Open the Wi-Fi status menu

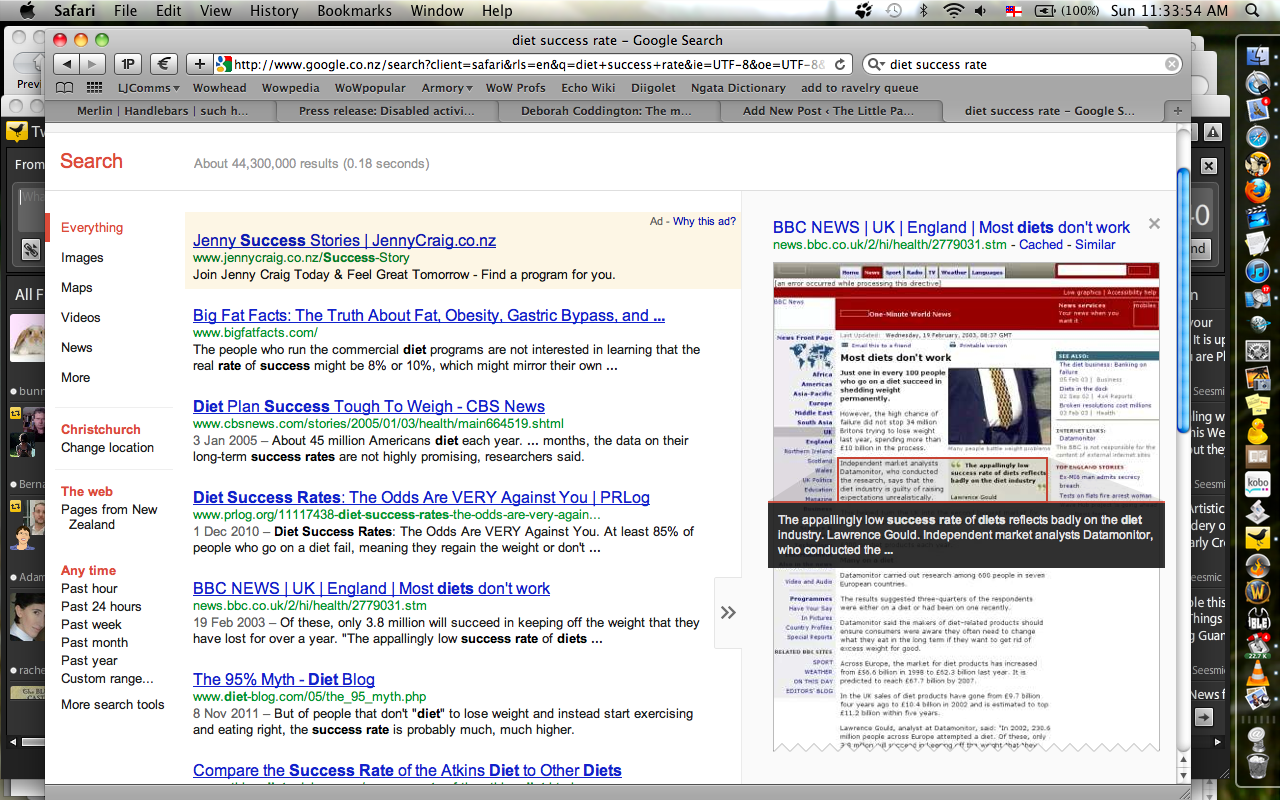click(953, 11)
